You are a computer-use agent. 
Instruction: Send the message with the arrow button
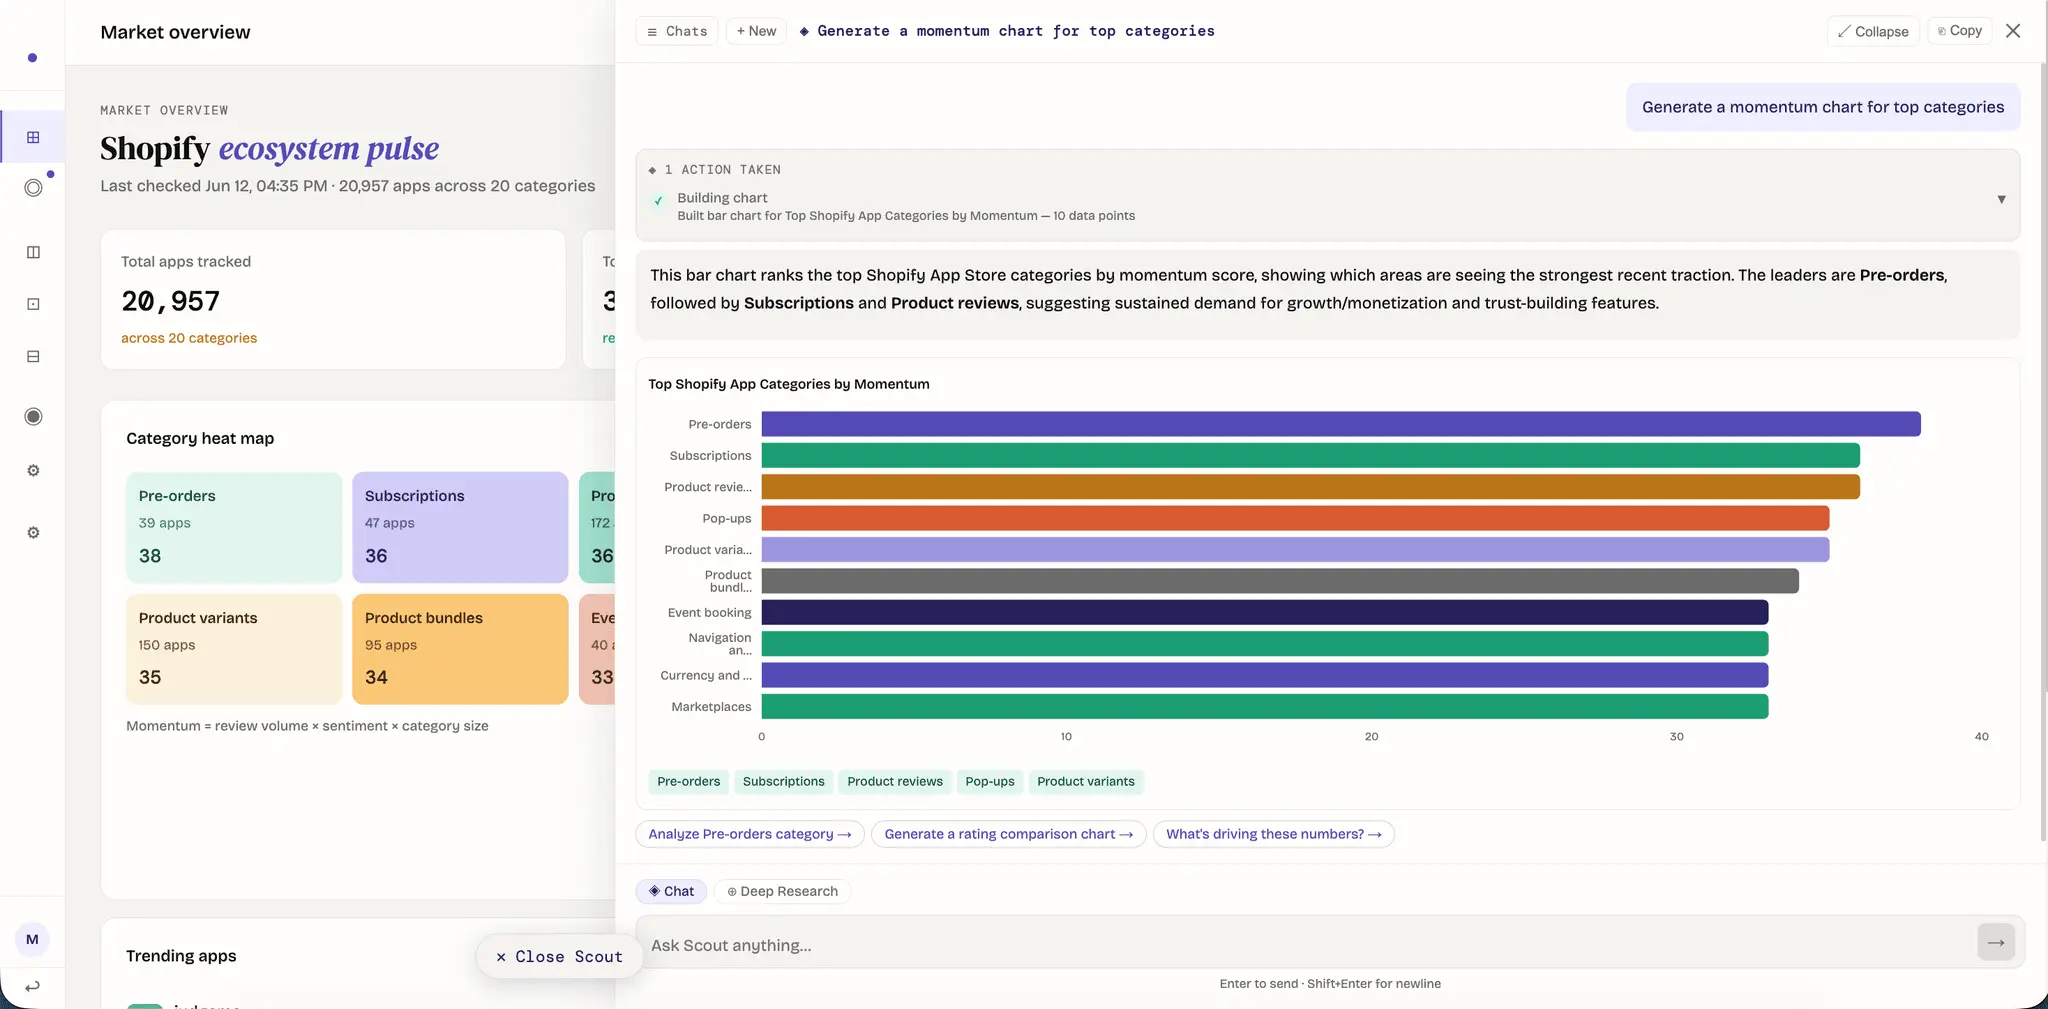[x=1995, y=942]
